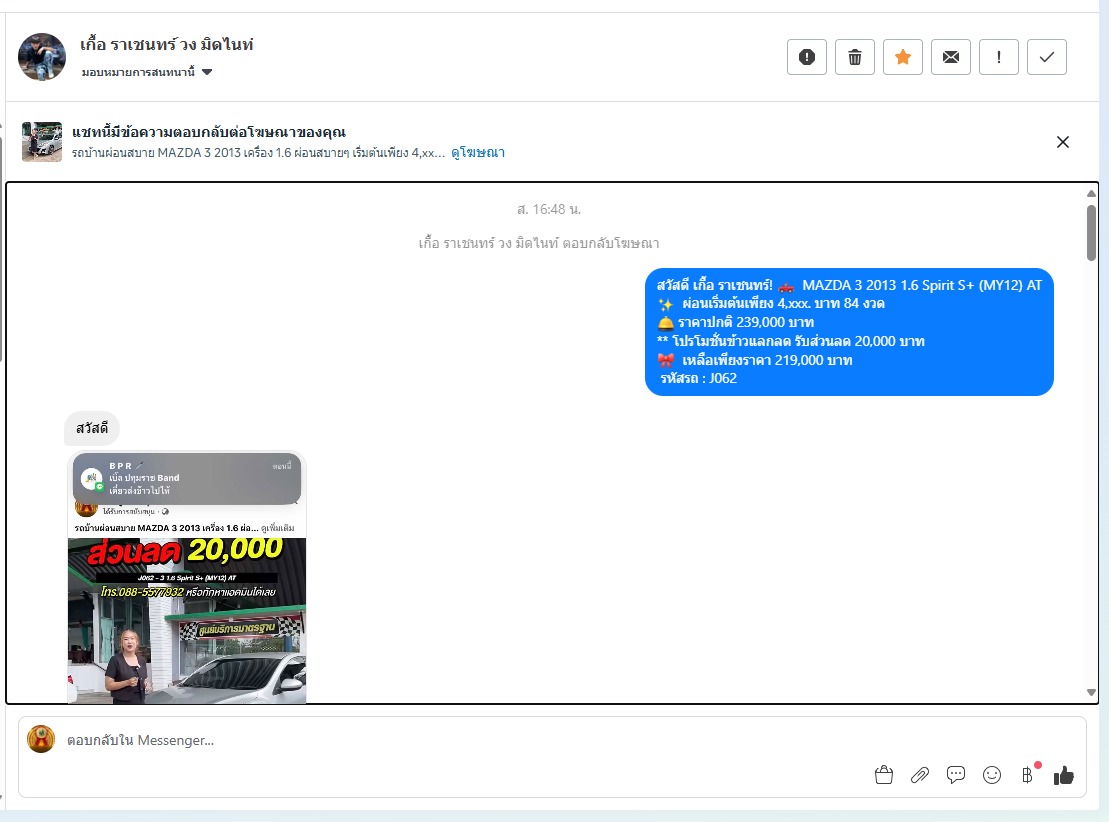Click the ส. 16:48 น. timestamp
The height and width of the screenshot is (822, 1109).
(549, 209)
